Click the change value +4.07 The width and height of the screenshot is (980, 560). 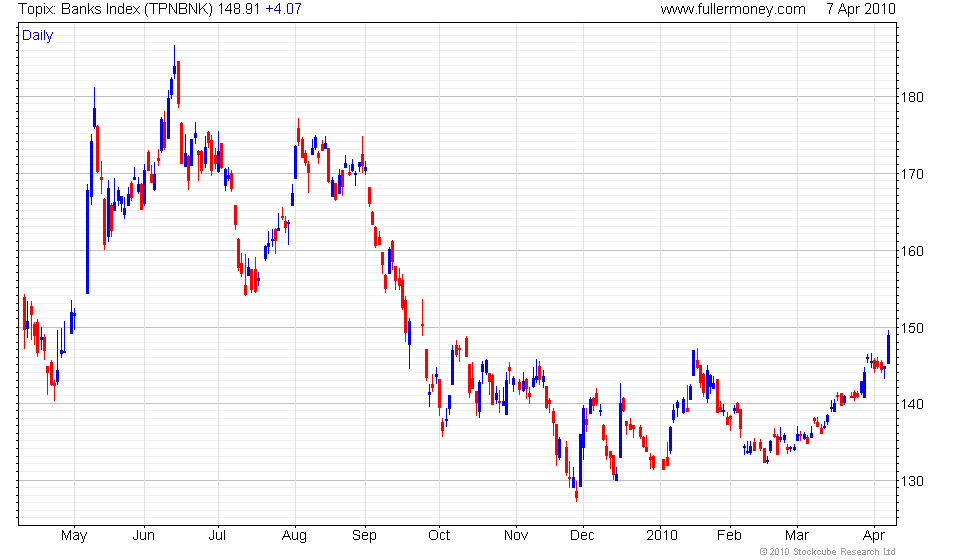point(283,9)
